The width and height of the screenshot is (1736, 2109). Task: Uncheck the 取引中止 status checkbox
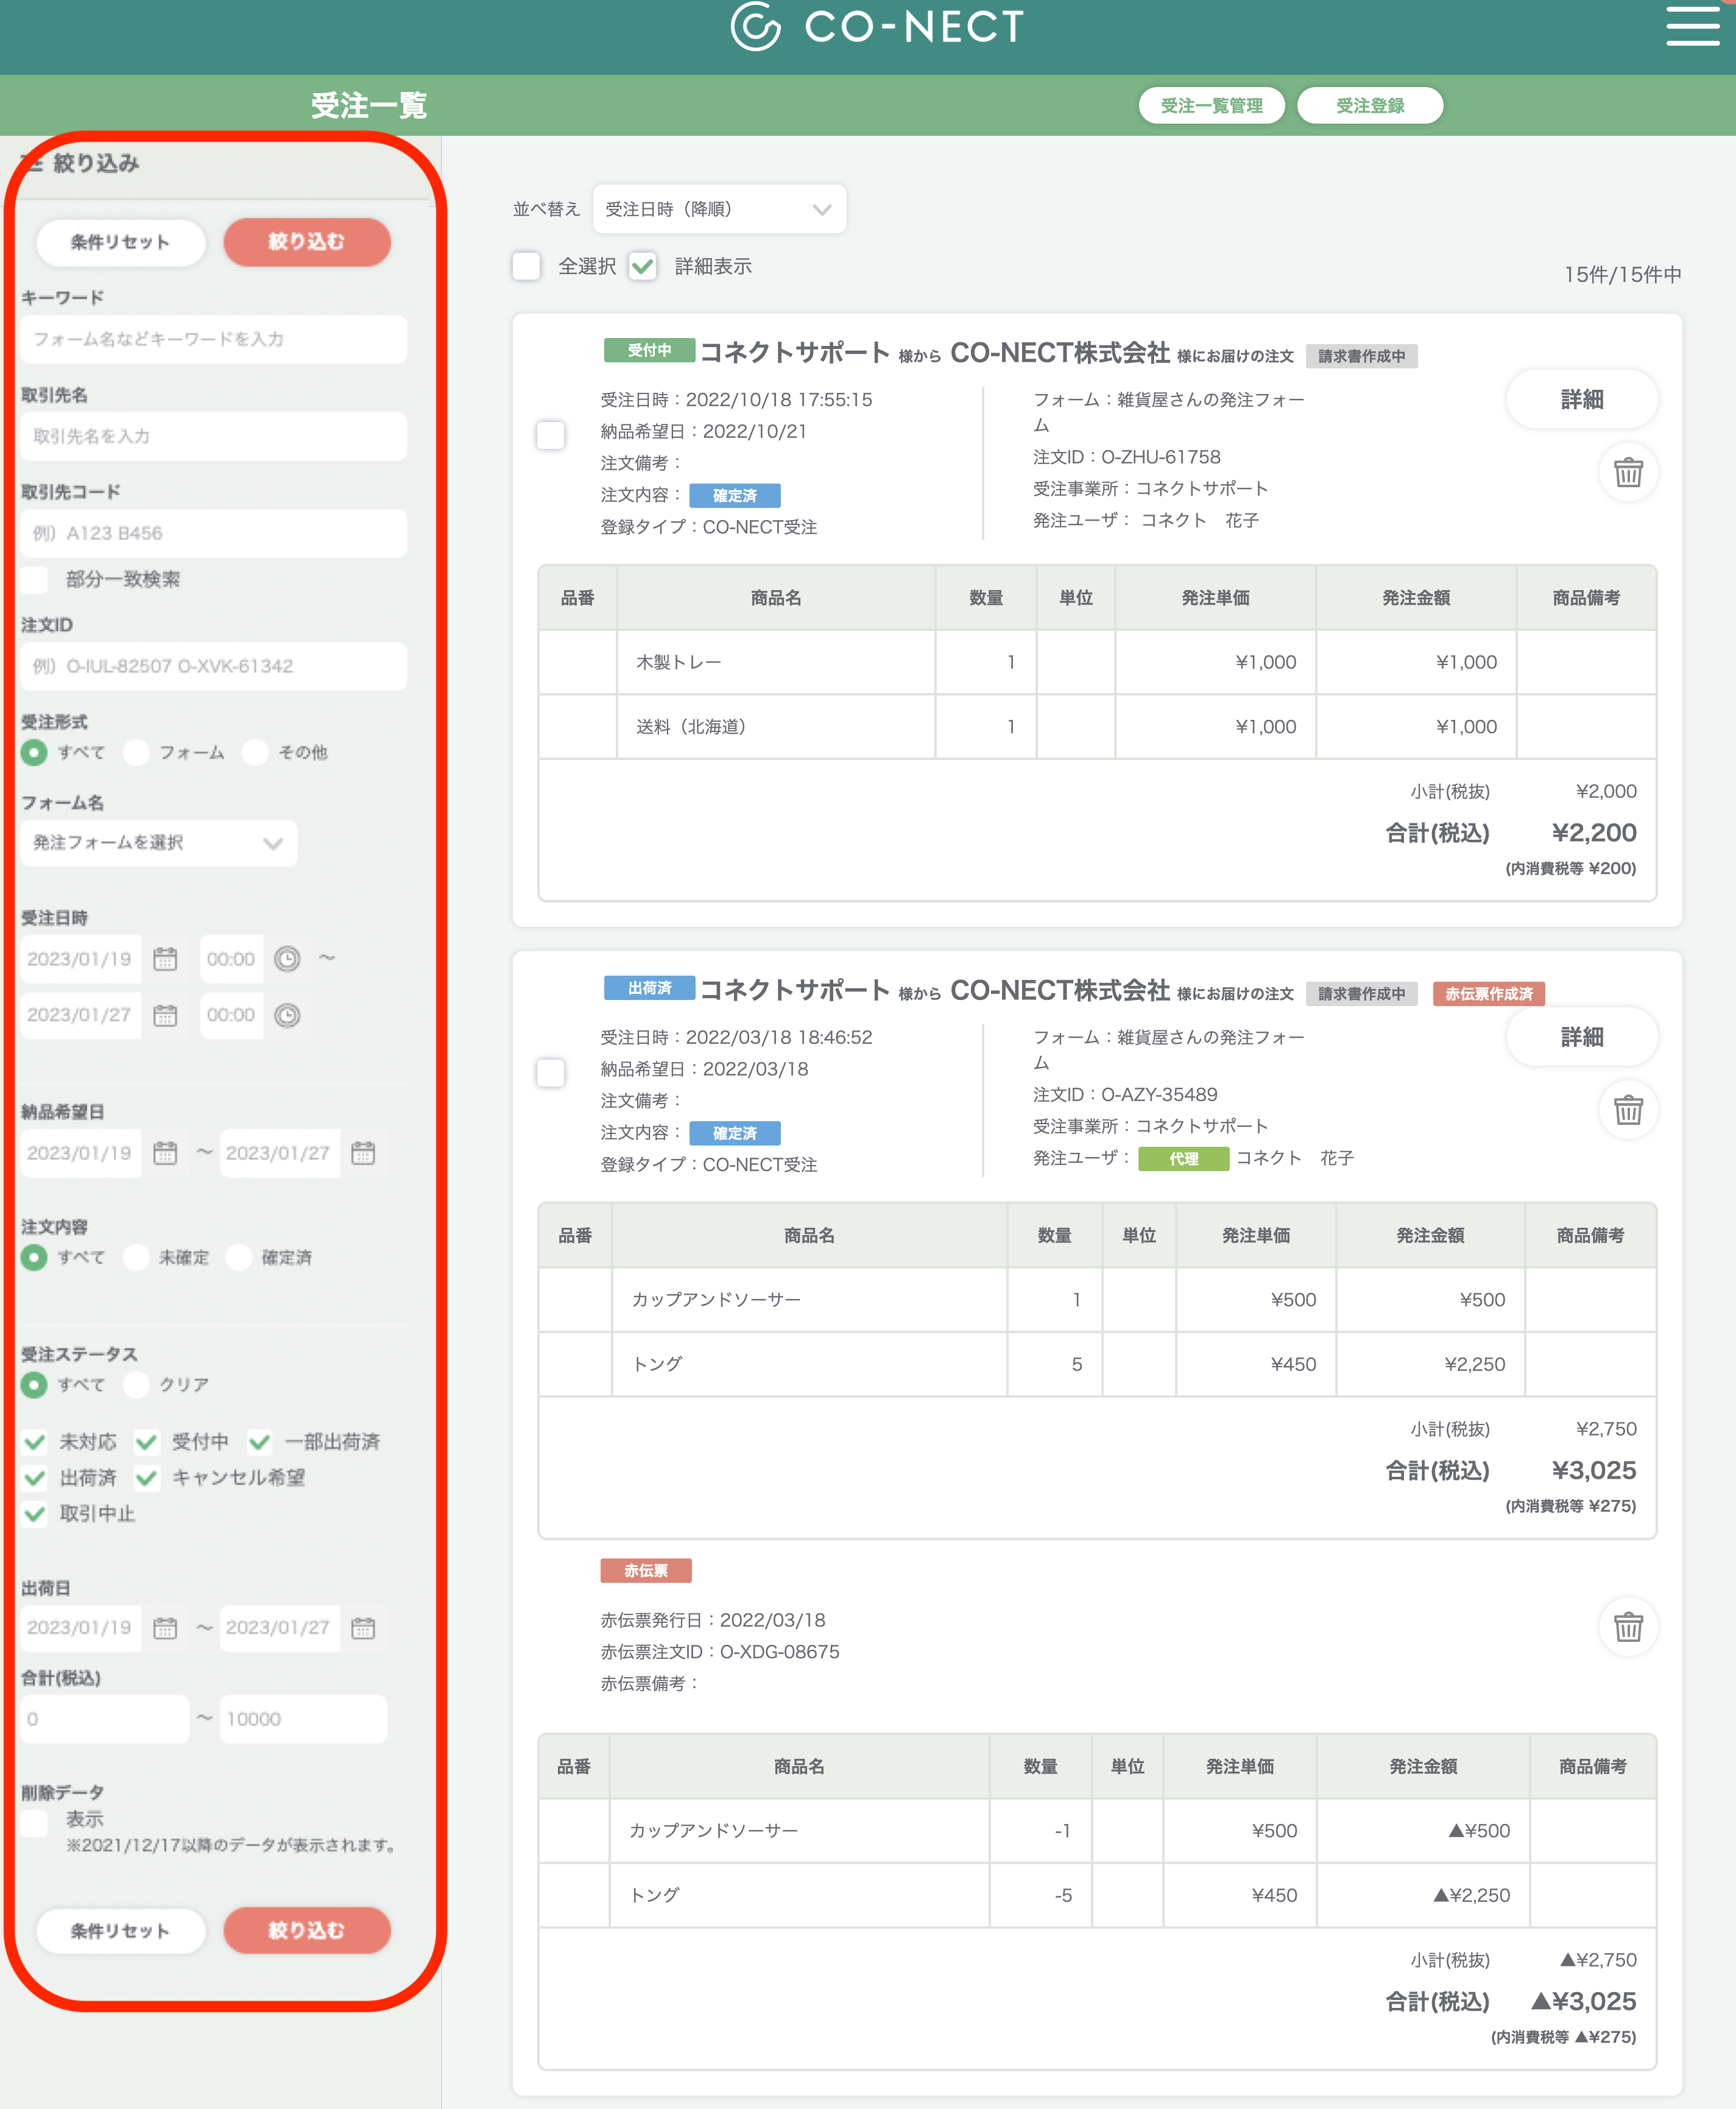pyautogui.click(x=35, y=1514)
